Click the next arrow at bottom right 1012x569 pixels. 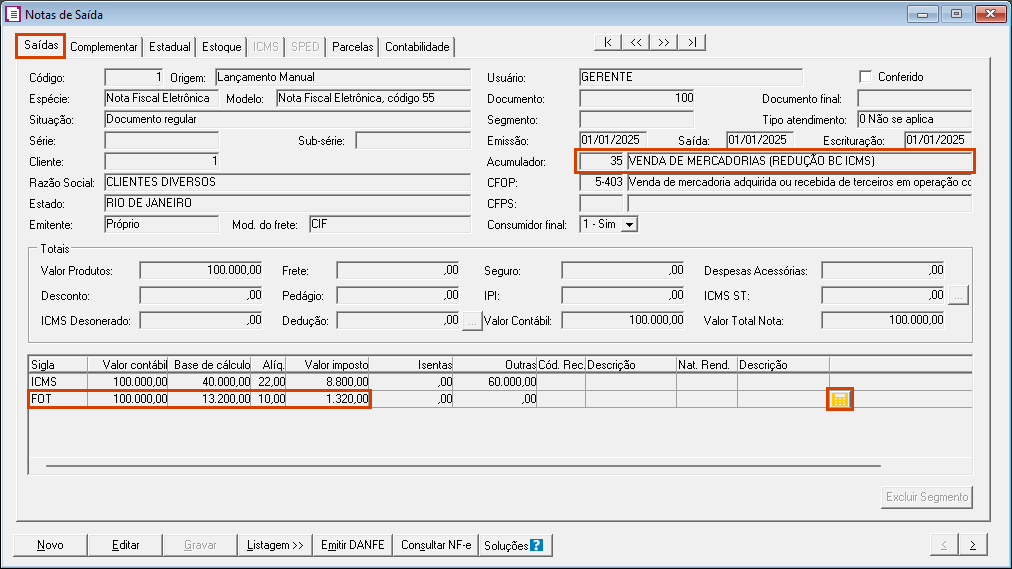click(972, 545)
